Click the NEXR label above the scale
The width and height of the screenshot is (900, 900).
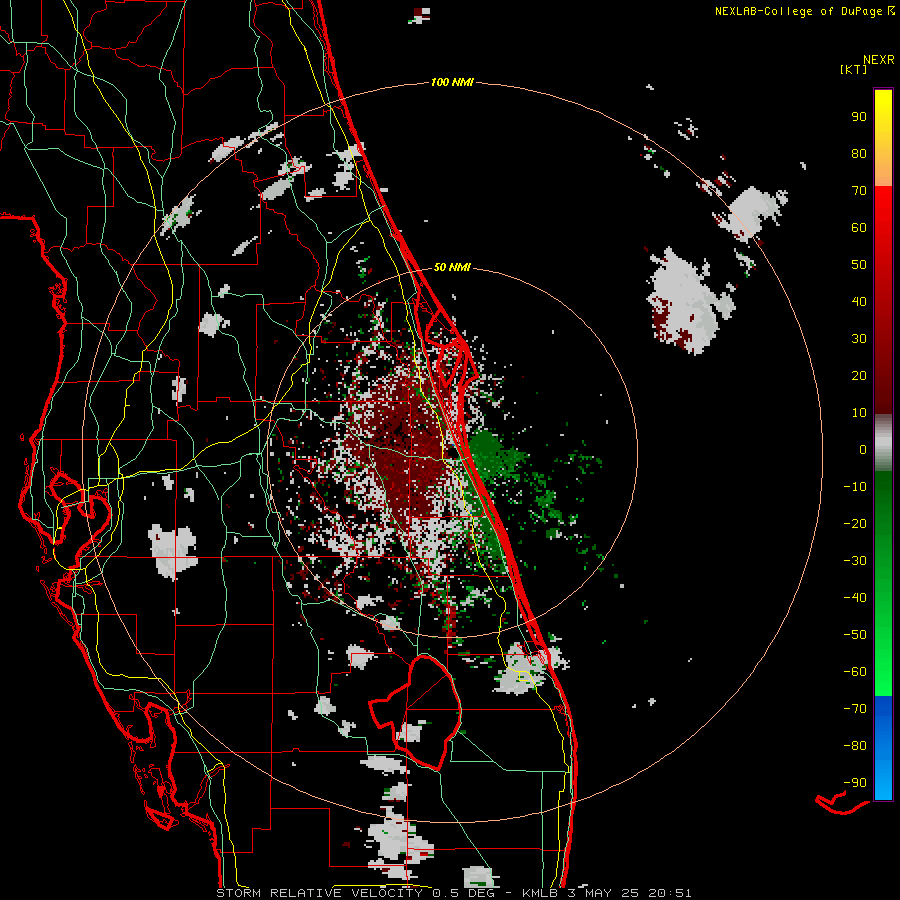pos(879,60)
